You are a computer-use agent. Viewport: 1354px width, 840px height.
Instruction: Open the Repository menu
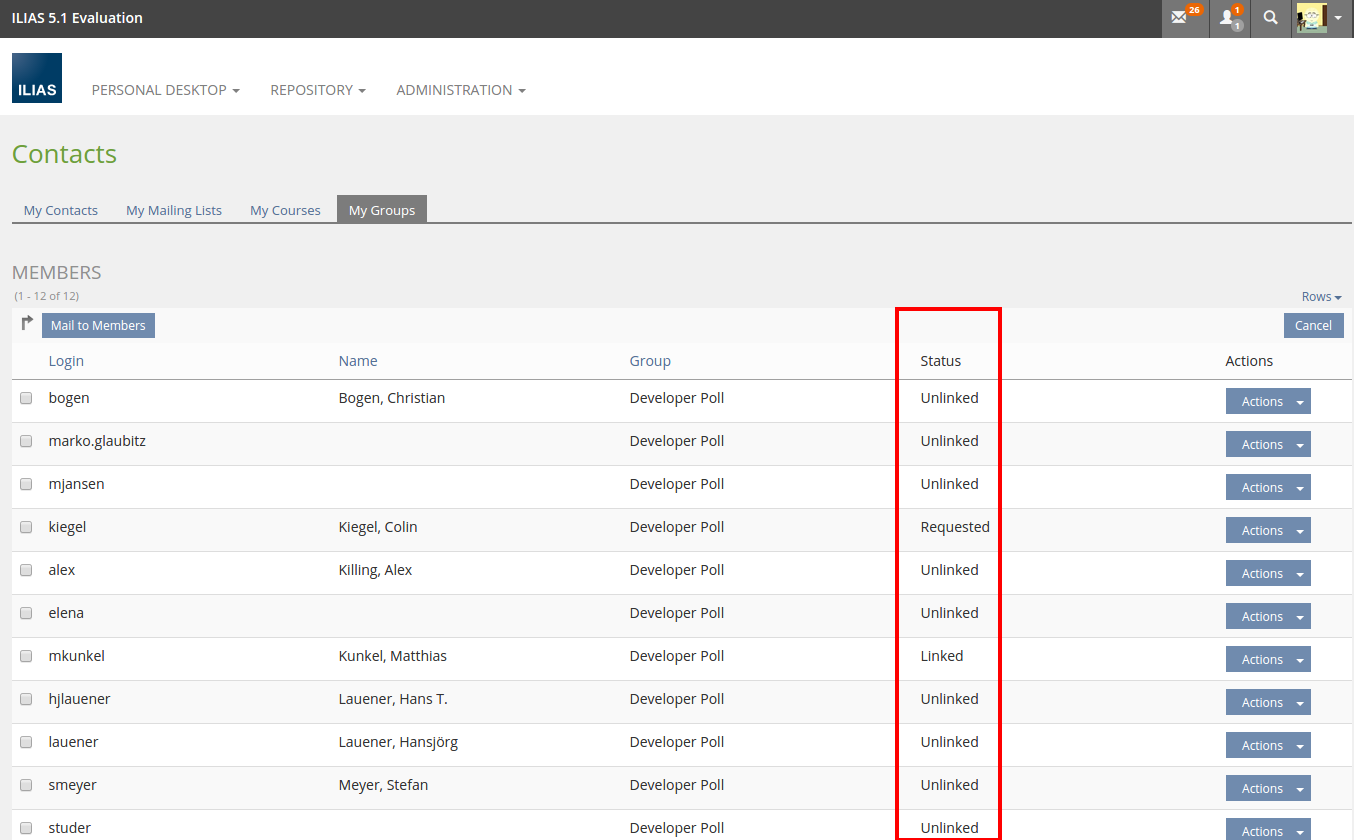(317, 90)
